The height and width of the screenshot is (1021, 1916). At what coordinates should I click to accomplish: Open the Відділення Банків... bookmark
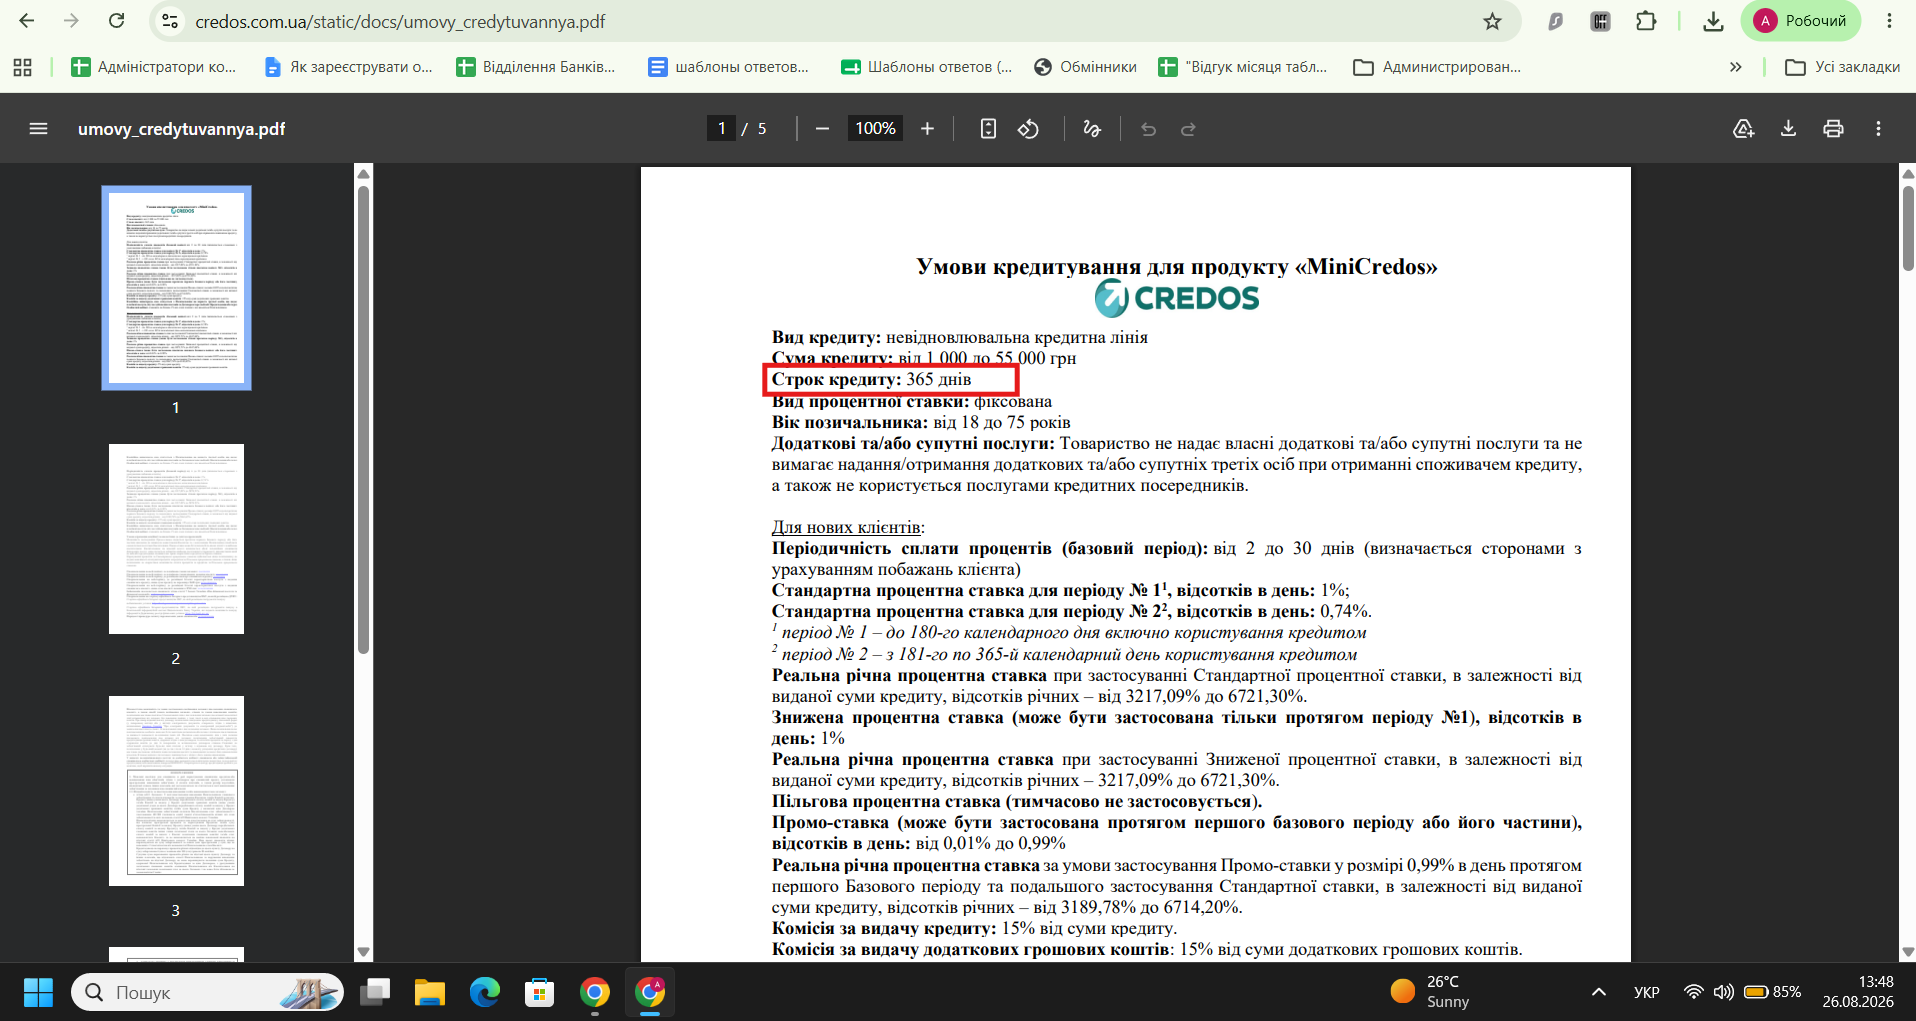[x=536, y=67]
